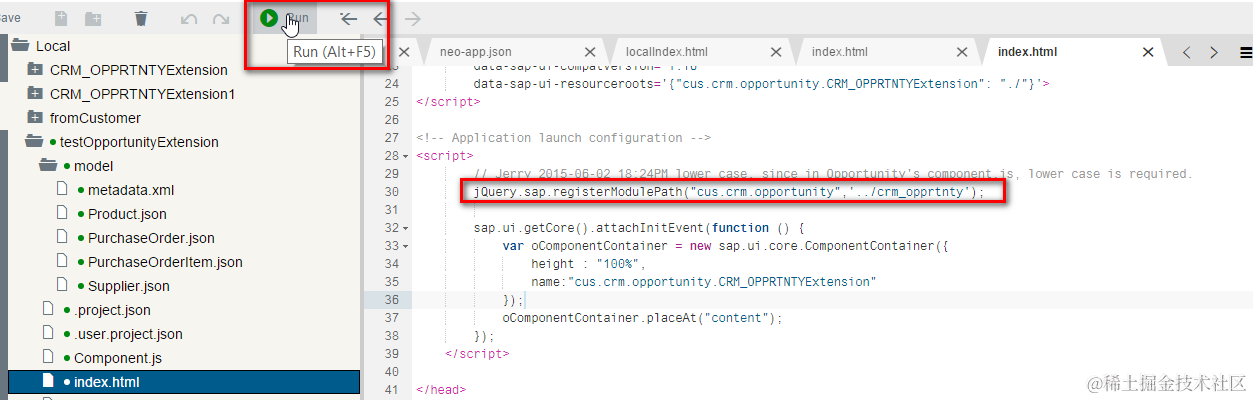
Task: Click the file icon beside Supplier.json
Action: pos(62,286)
